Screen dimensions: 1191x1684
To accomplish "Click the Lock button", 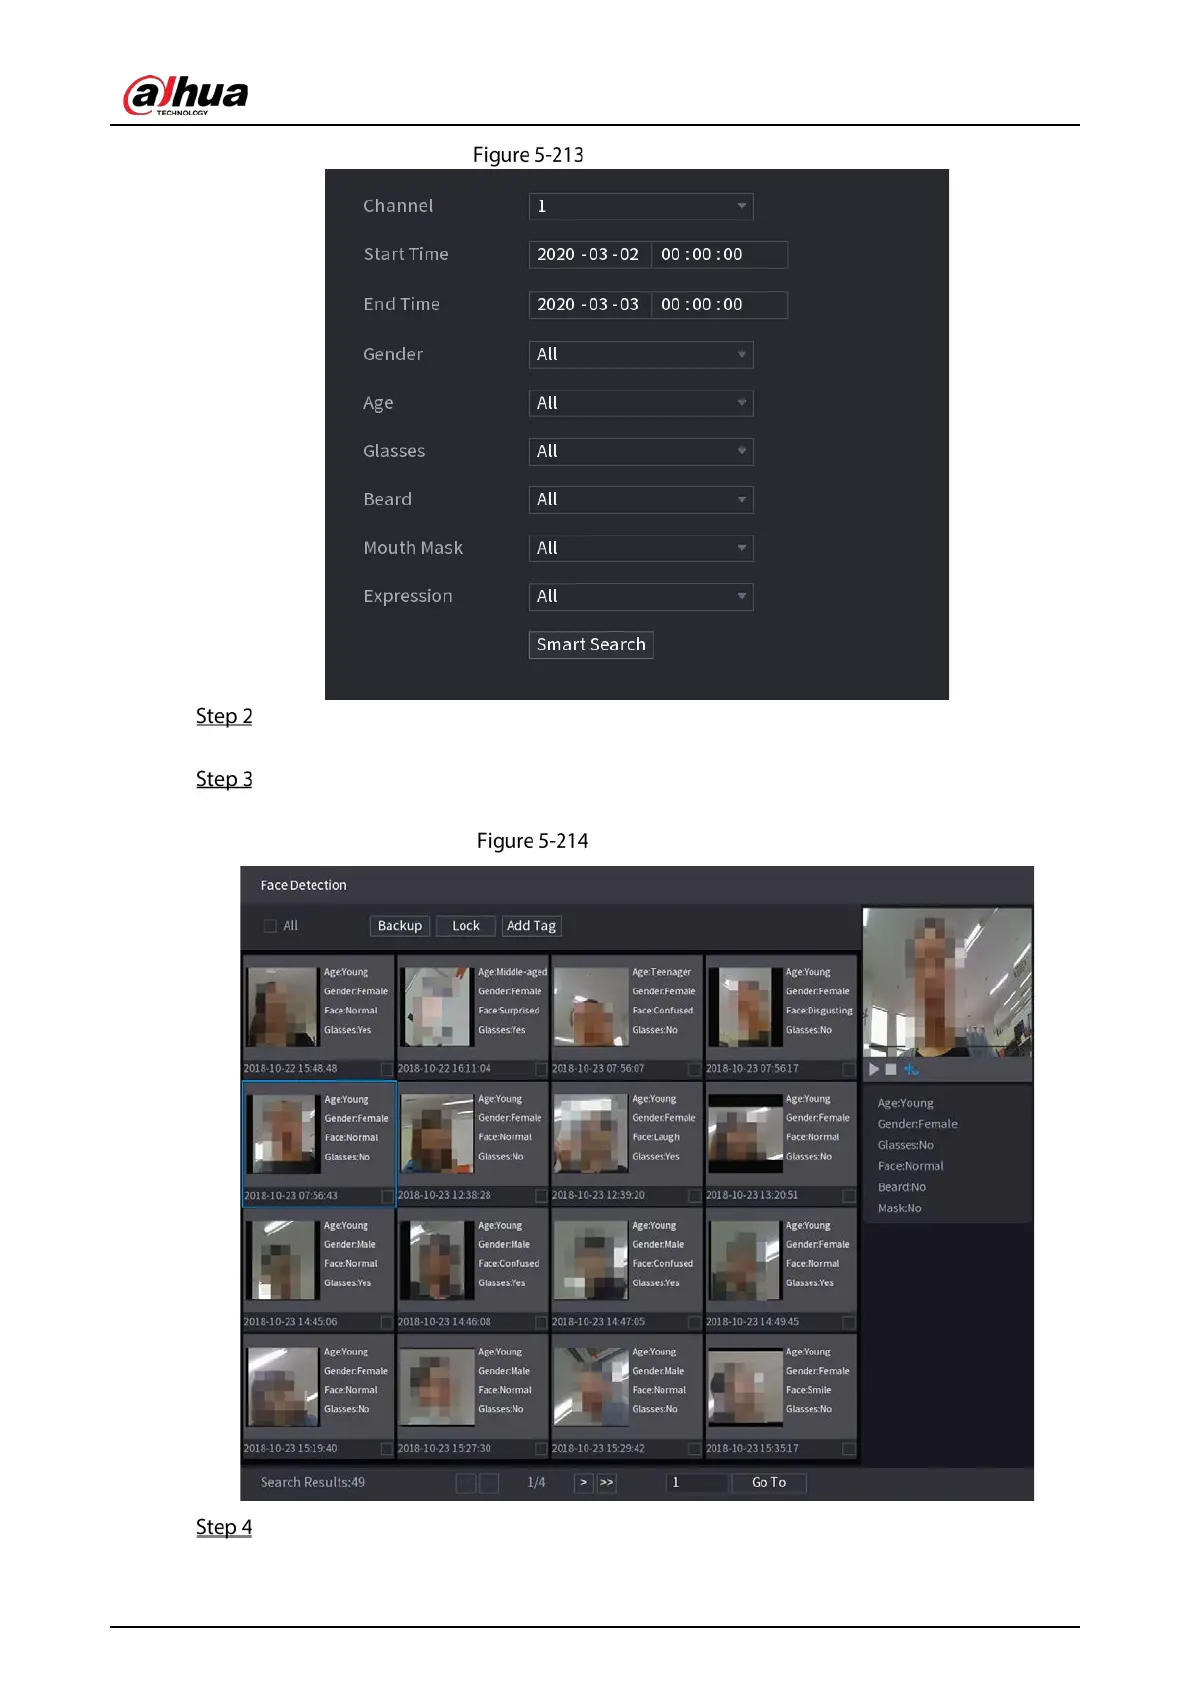I will 466,926.
